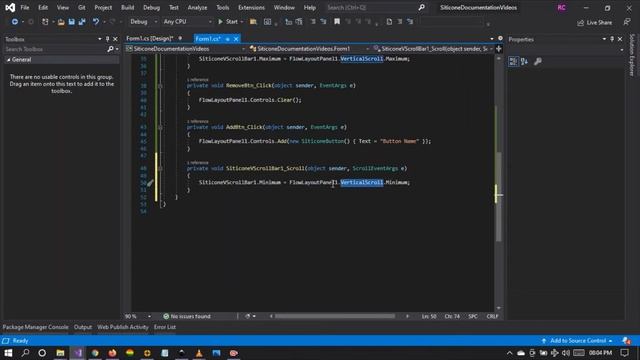Viewport: 640px width, 360px height.
Task: Open the Extensions menu
Action: click(251, 7)
